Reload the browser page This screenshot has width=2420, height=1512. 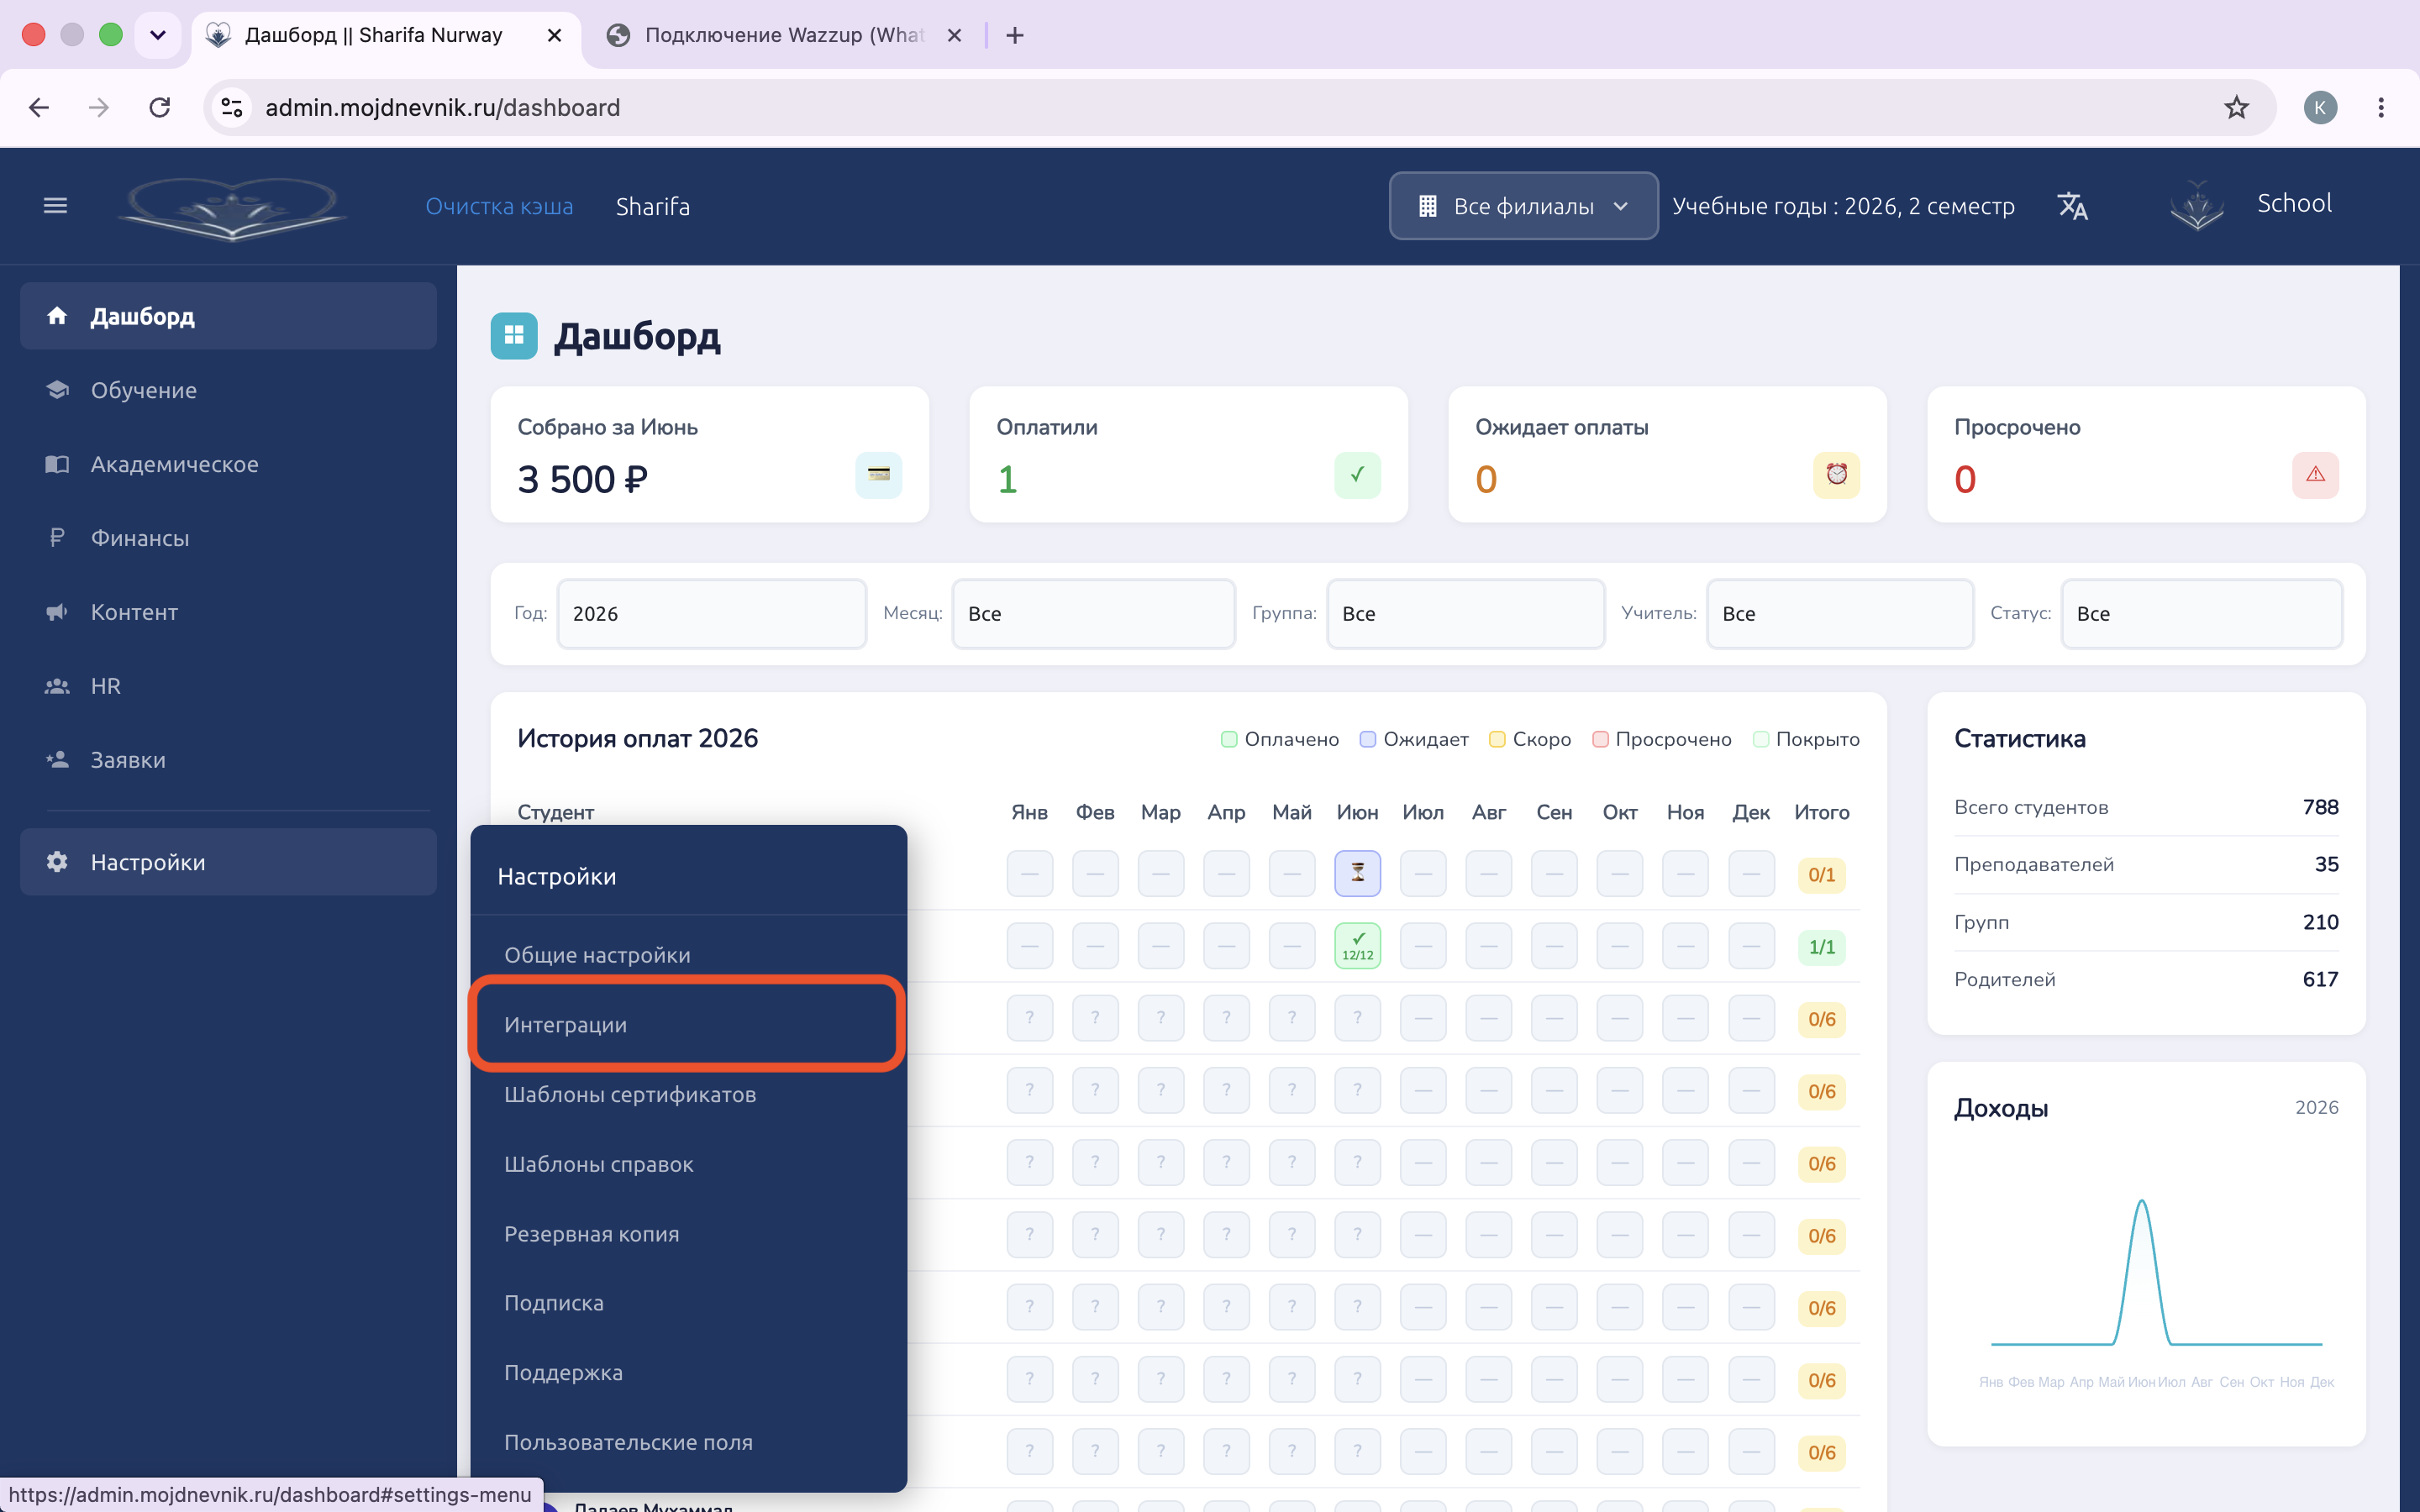(x=159, y=107)
